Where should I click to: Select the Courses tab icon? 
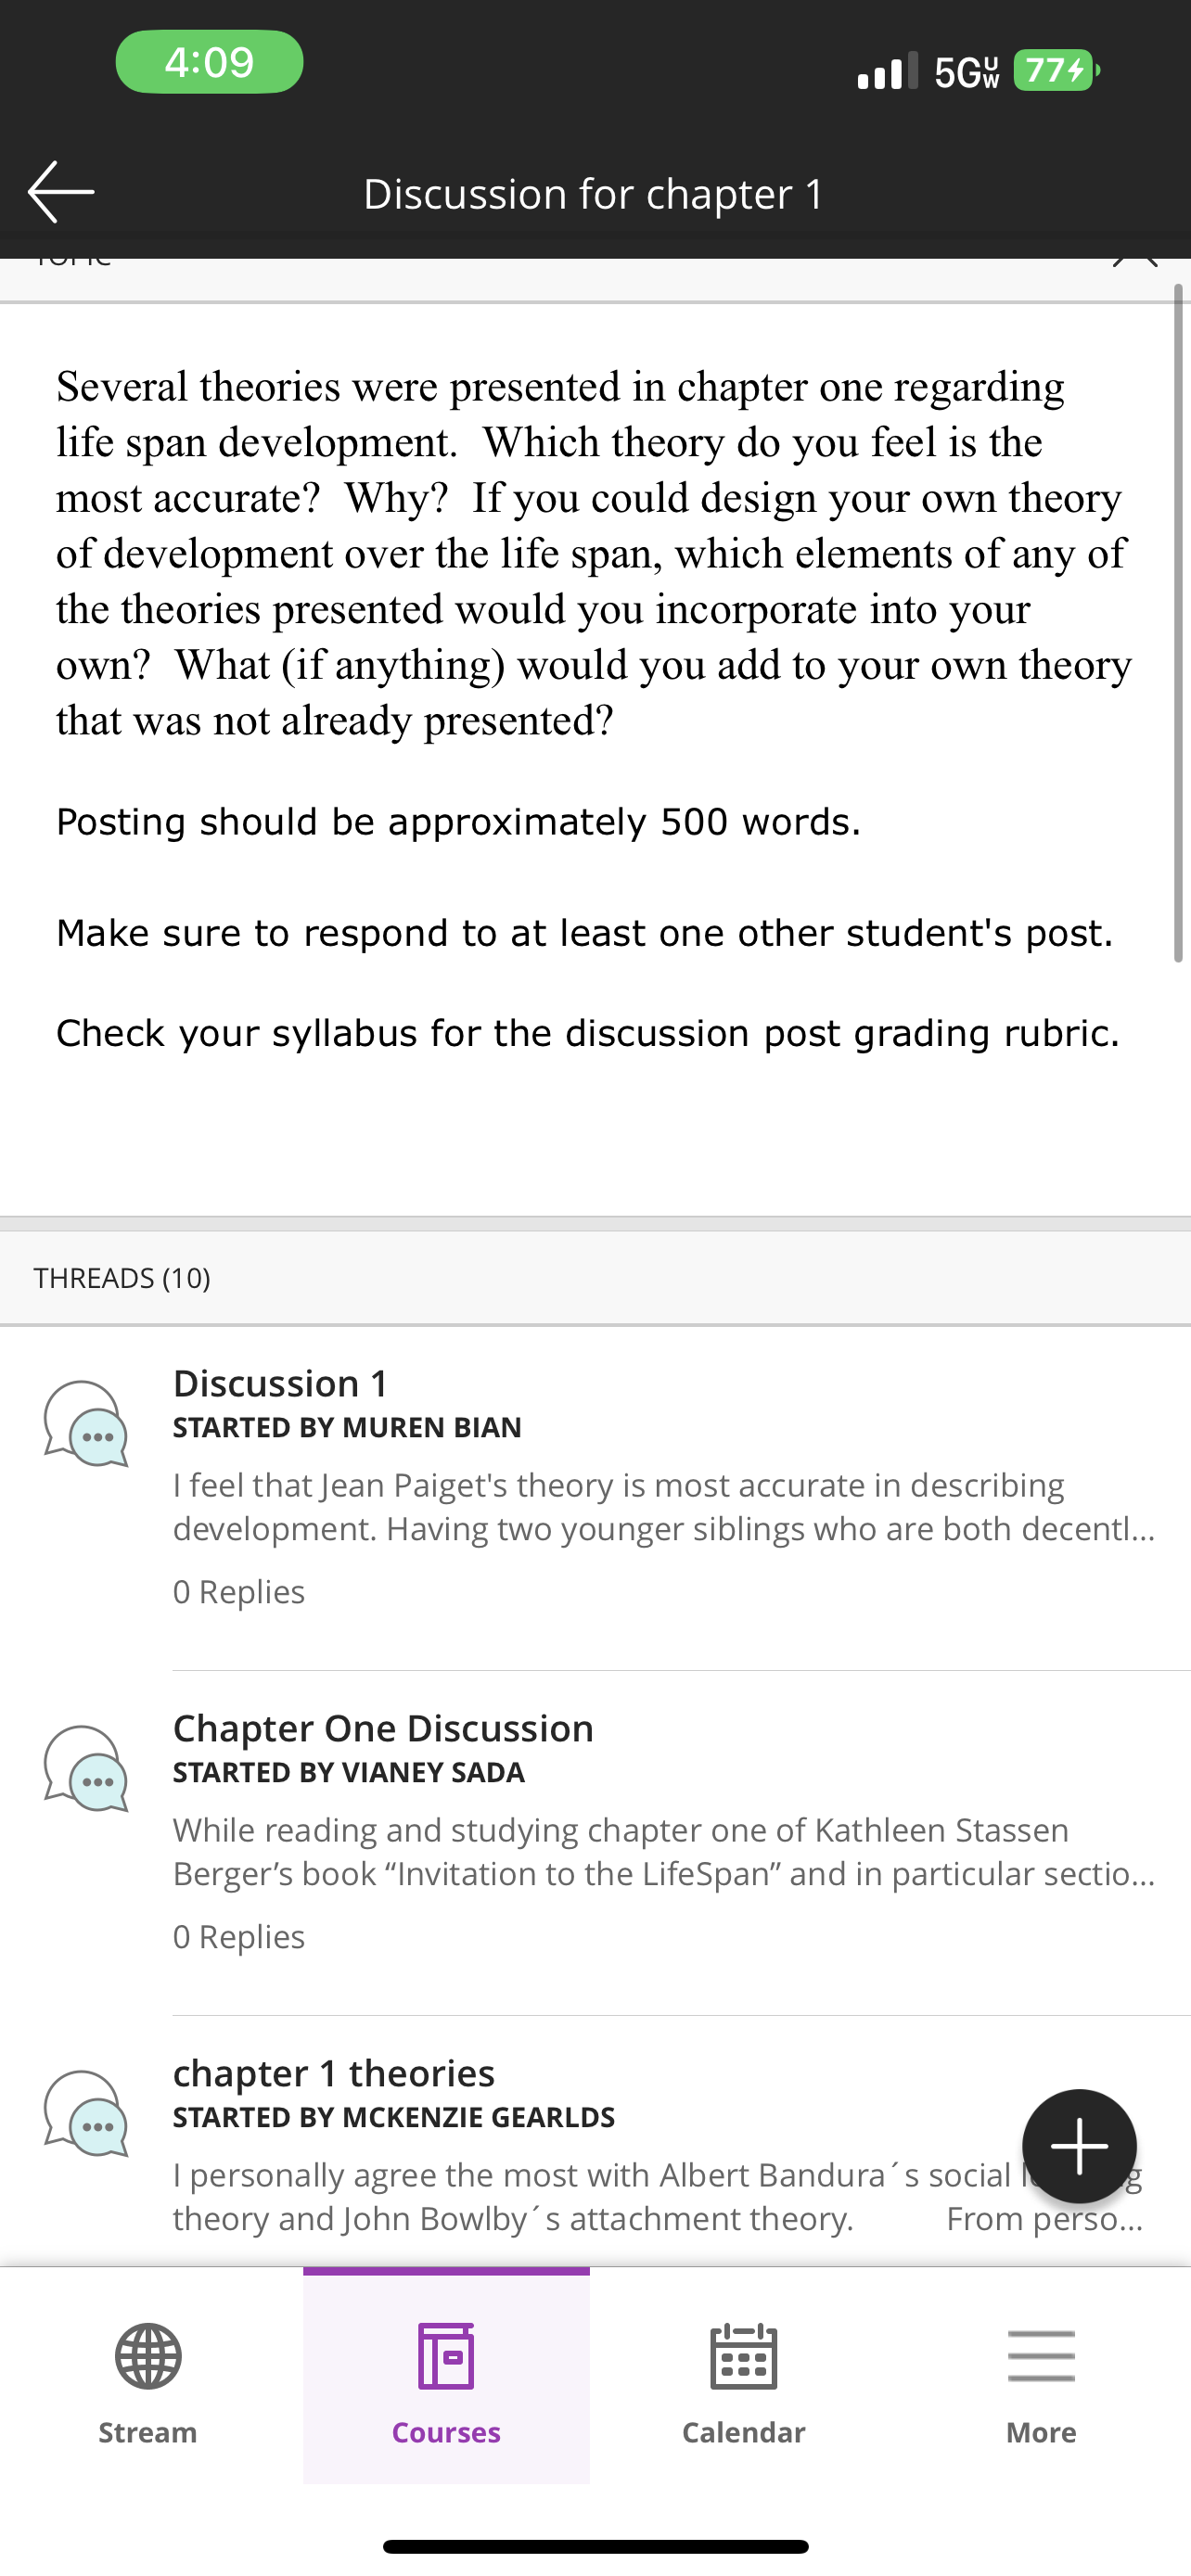click(446, 2356)
